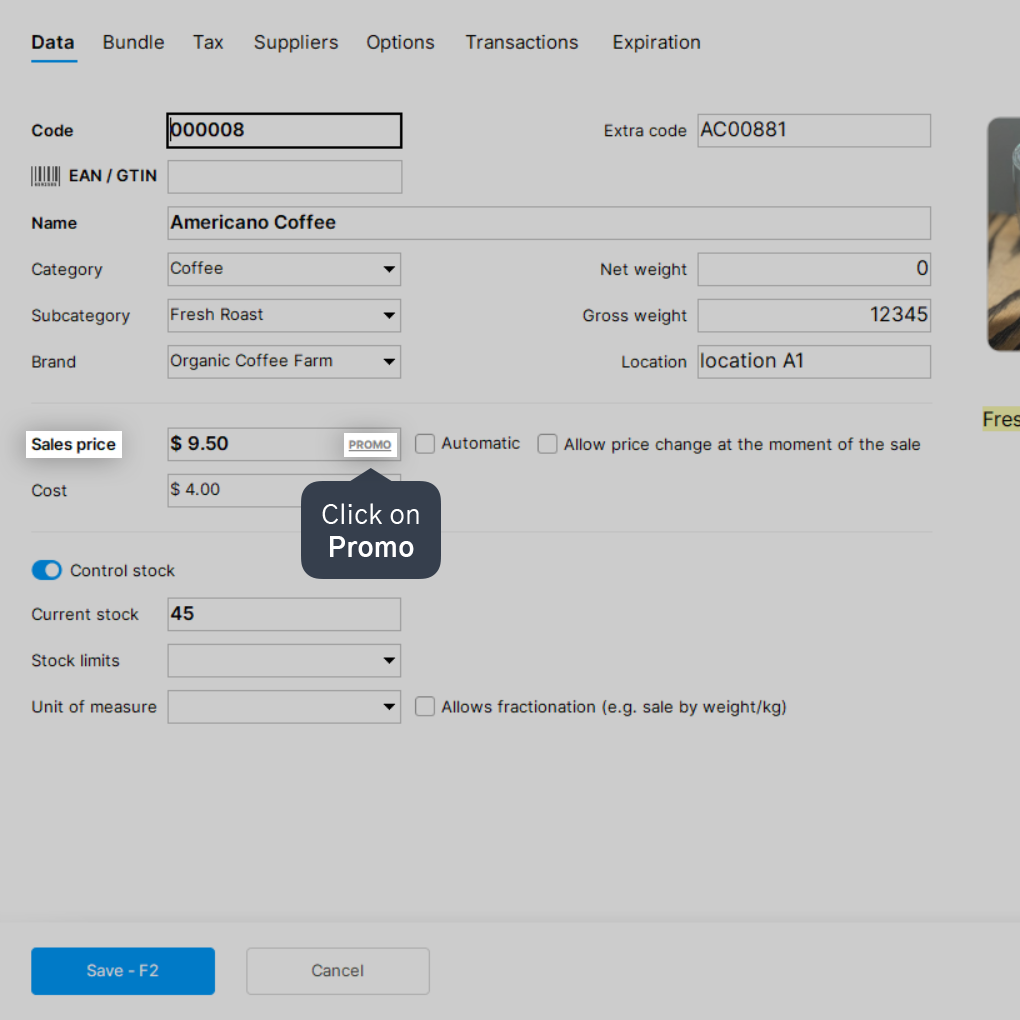Click the Save - F2 button
The image size is (1020, 1020).
[123, 971]
